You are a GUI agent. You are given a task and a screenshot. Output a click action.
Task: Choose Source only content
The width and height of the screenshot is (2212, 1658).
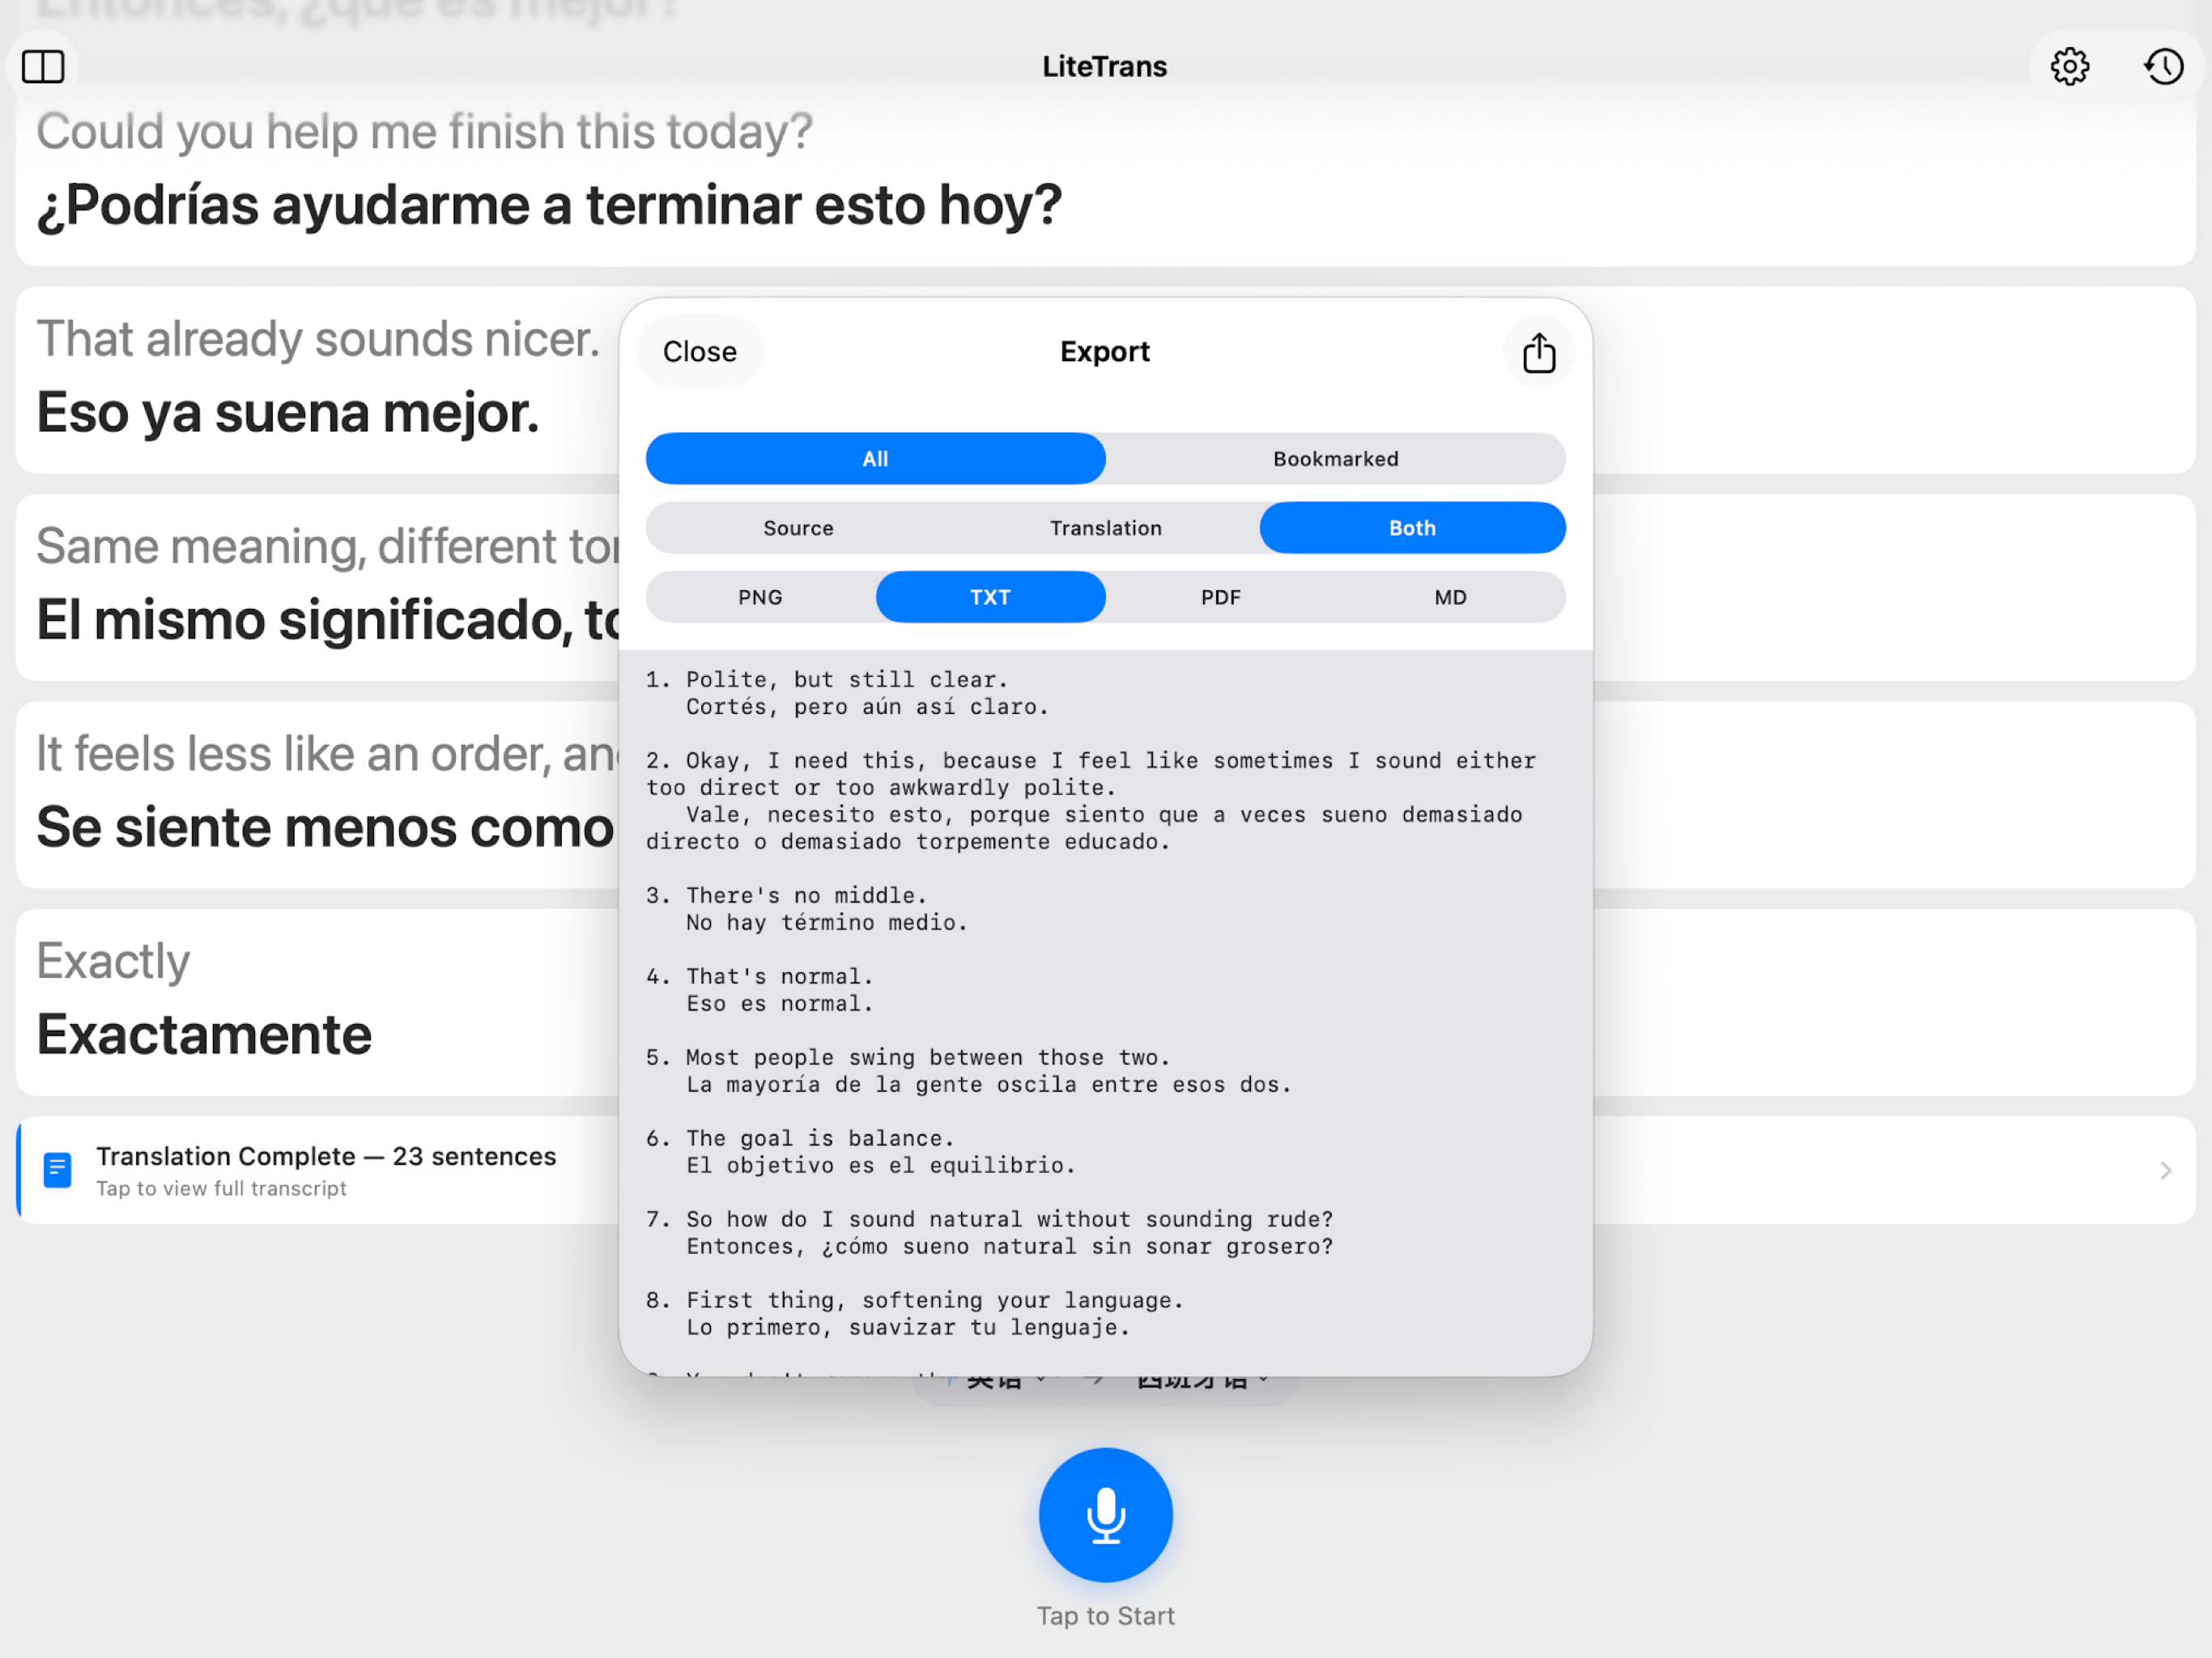tap(798, 528)
